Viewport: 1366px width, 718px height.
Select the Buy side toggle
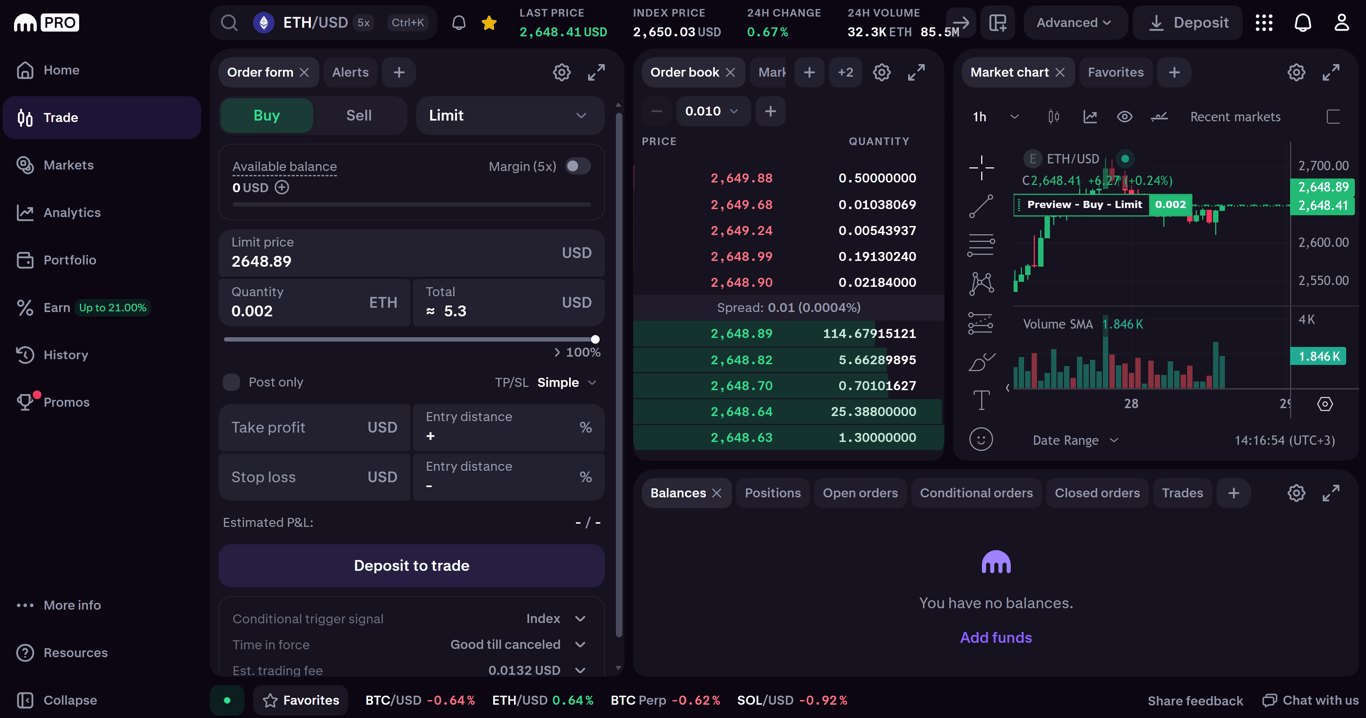(x=267, y=115)
